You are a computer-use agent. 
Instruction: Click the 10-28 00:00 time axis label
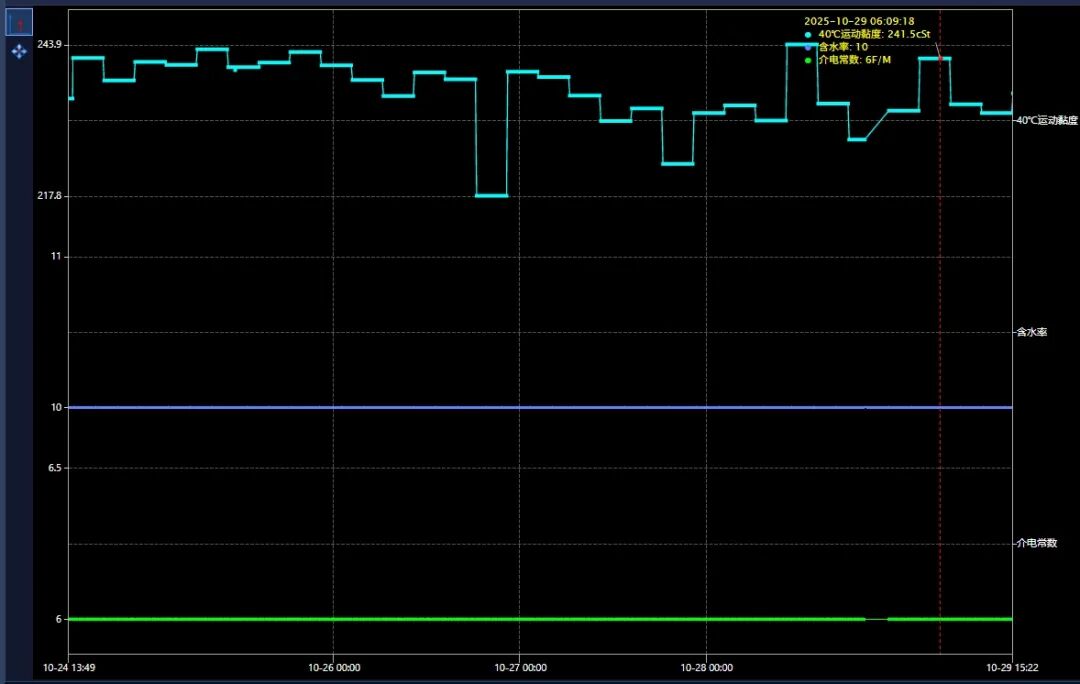[x=706, y=667]
